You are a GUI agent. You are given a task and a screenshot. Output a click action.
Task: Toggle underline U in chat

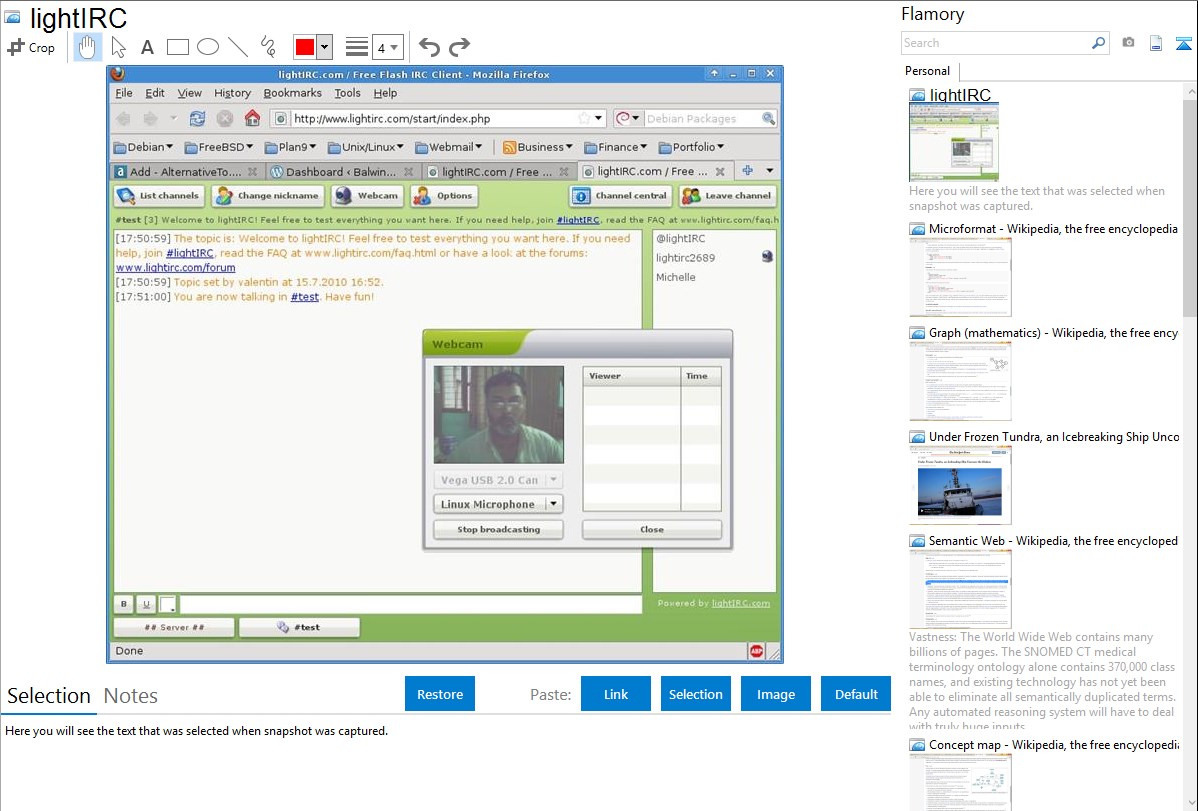146,605
